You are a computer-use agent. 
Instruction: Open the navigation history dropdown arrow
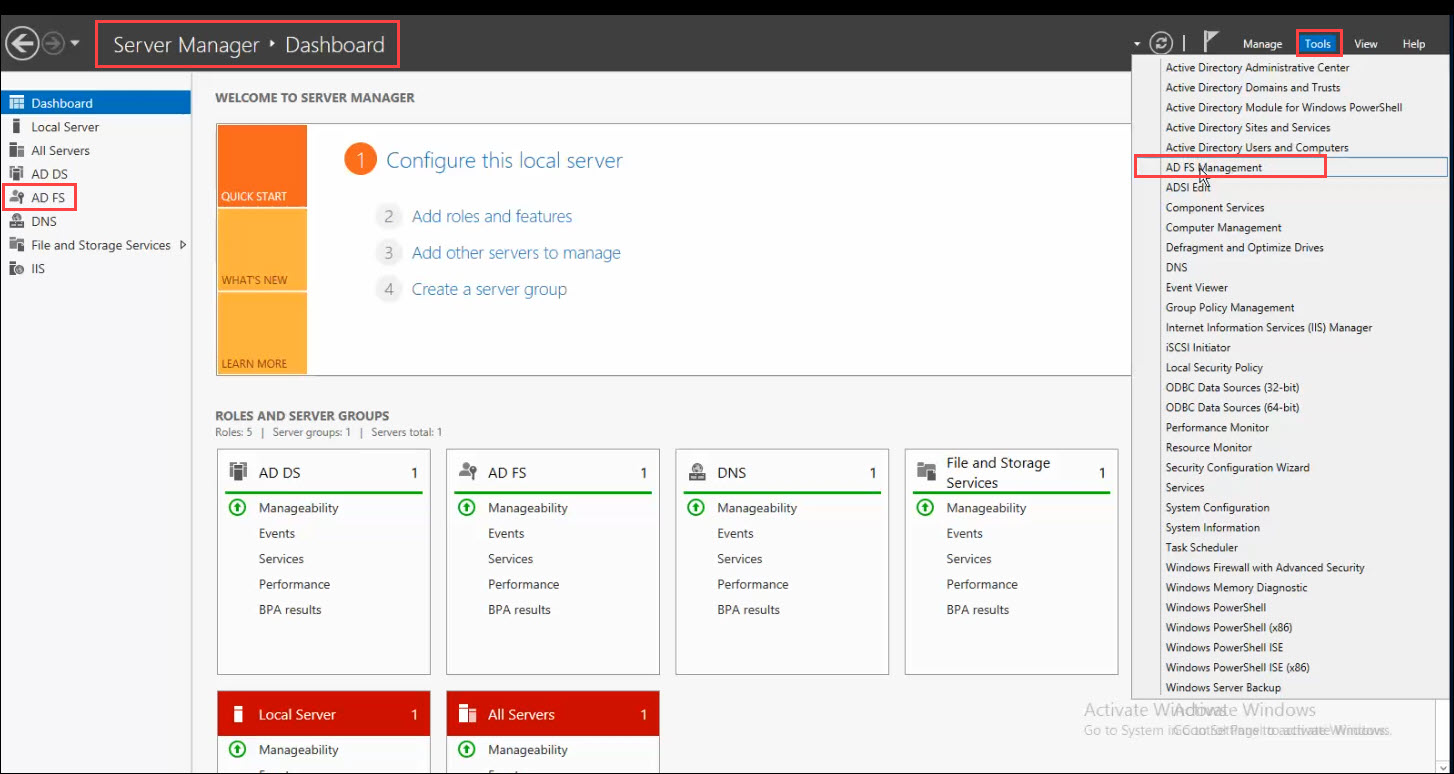(76, 44)
